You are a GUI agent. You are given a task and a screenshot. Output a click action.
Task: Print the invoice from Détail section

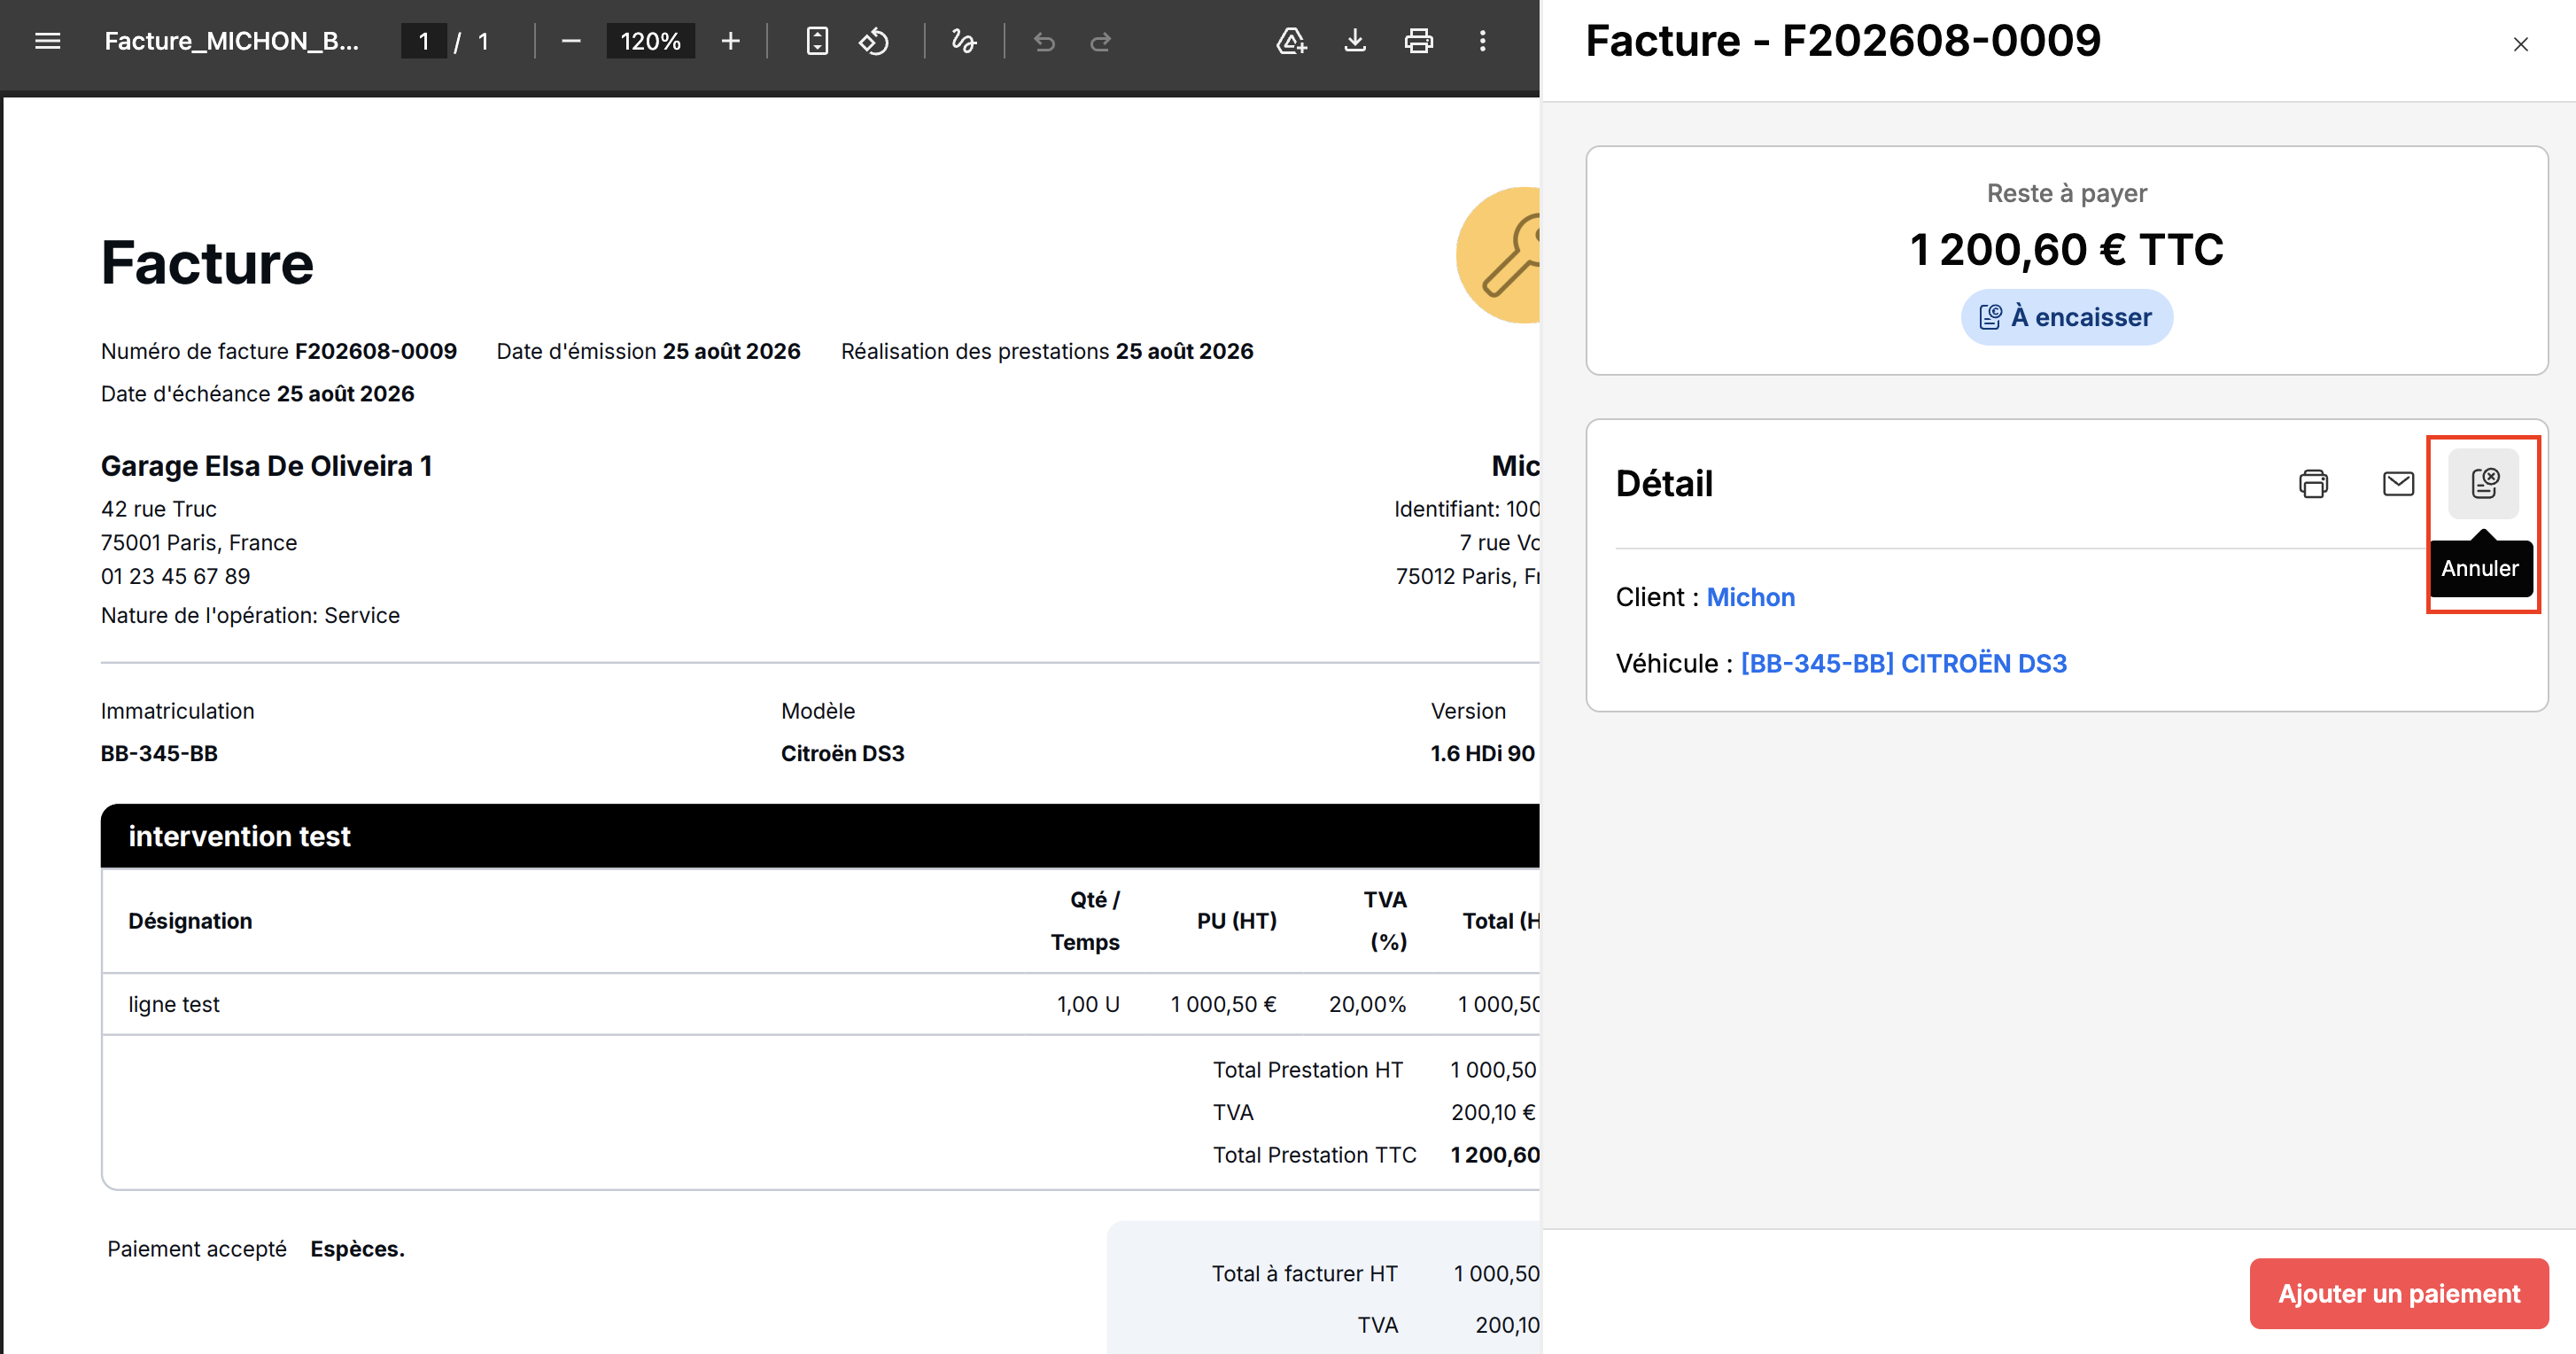(x=2314, y=484)
